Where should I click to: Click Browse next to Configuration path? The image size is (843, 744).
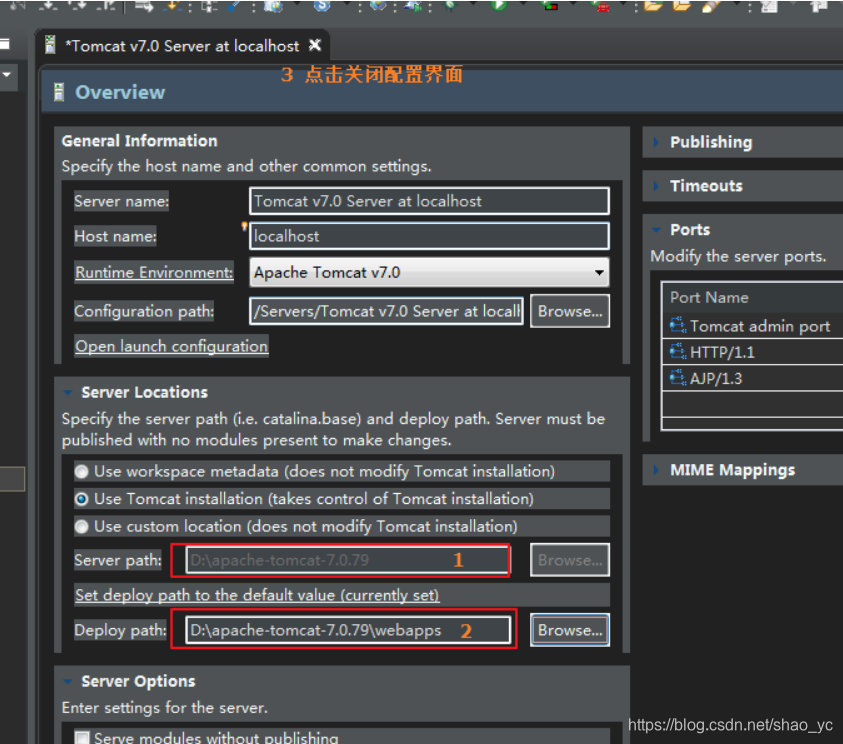(x=570, y=311)
